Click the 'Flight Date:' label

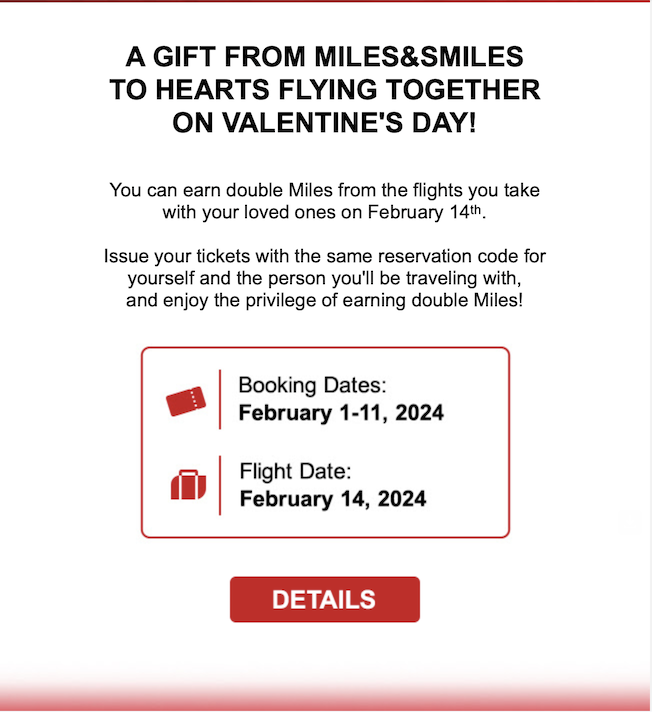[x=296, y=471]
